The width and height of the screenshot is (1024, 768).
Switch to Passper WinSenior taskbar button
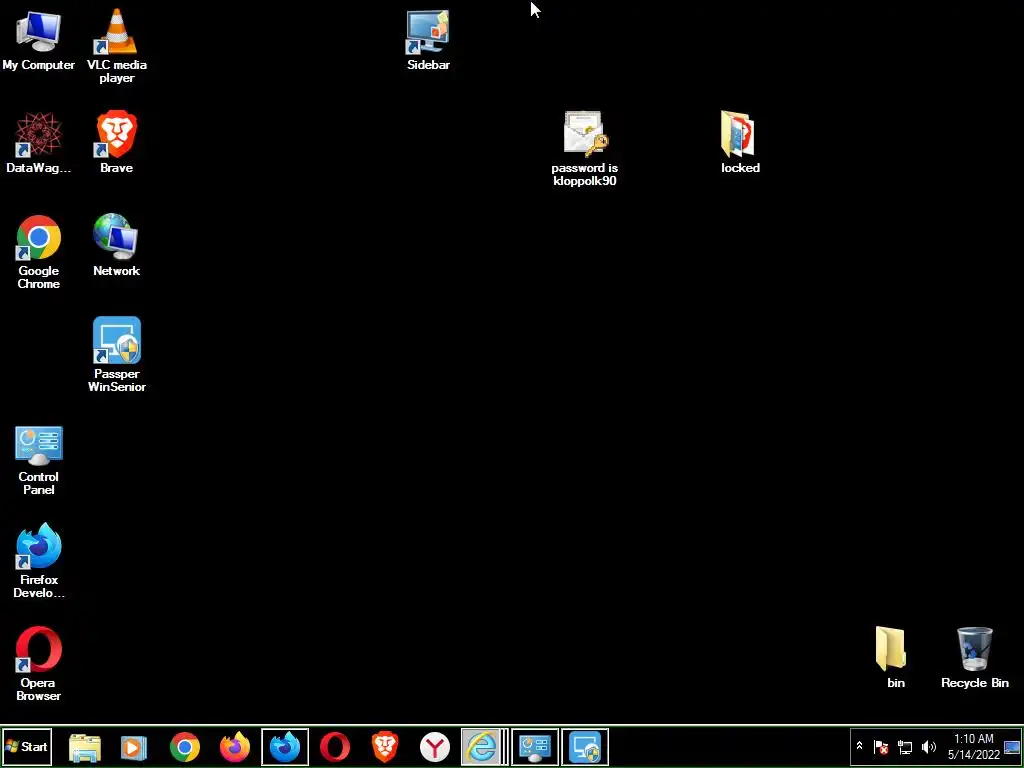coord(584,747)
